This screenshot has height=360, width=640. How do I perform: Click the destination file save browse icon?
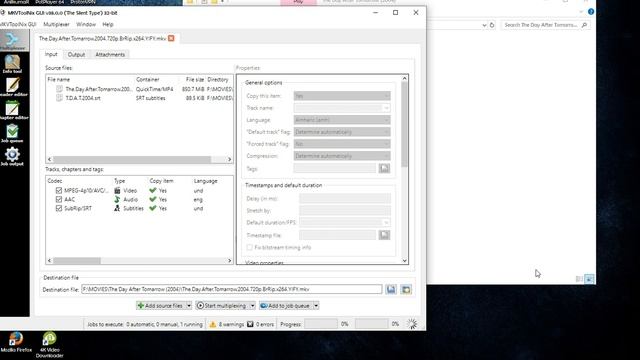click(x=391, y=289)
